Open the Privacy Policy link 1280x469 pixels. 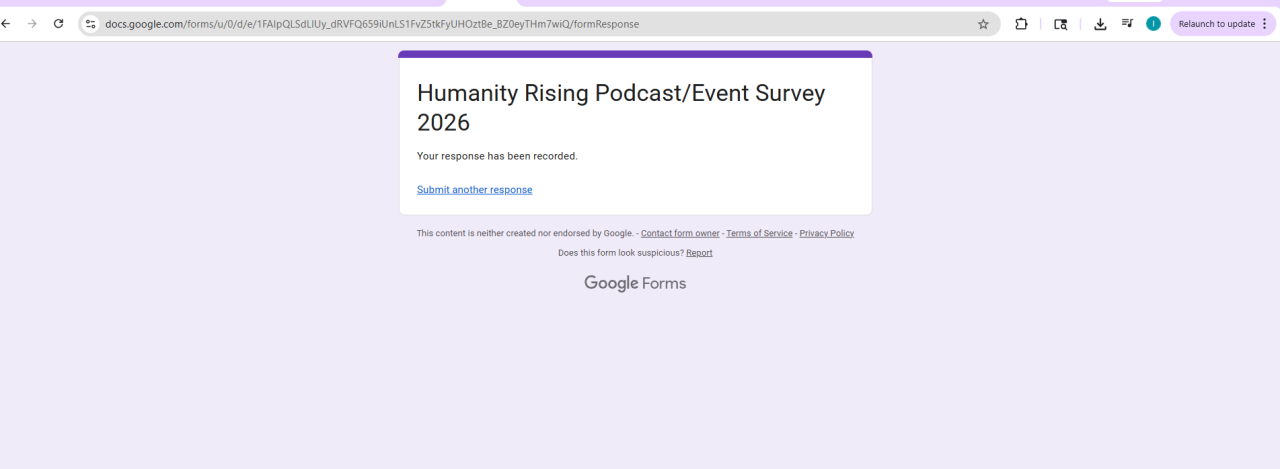826,233
